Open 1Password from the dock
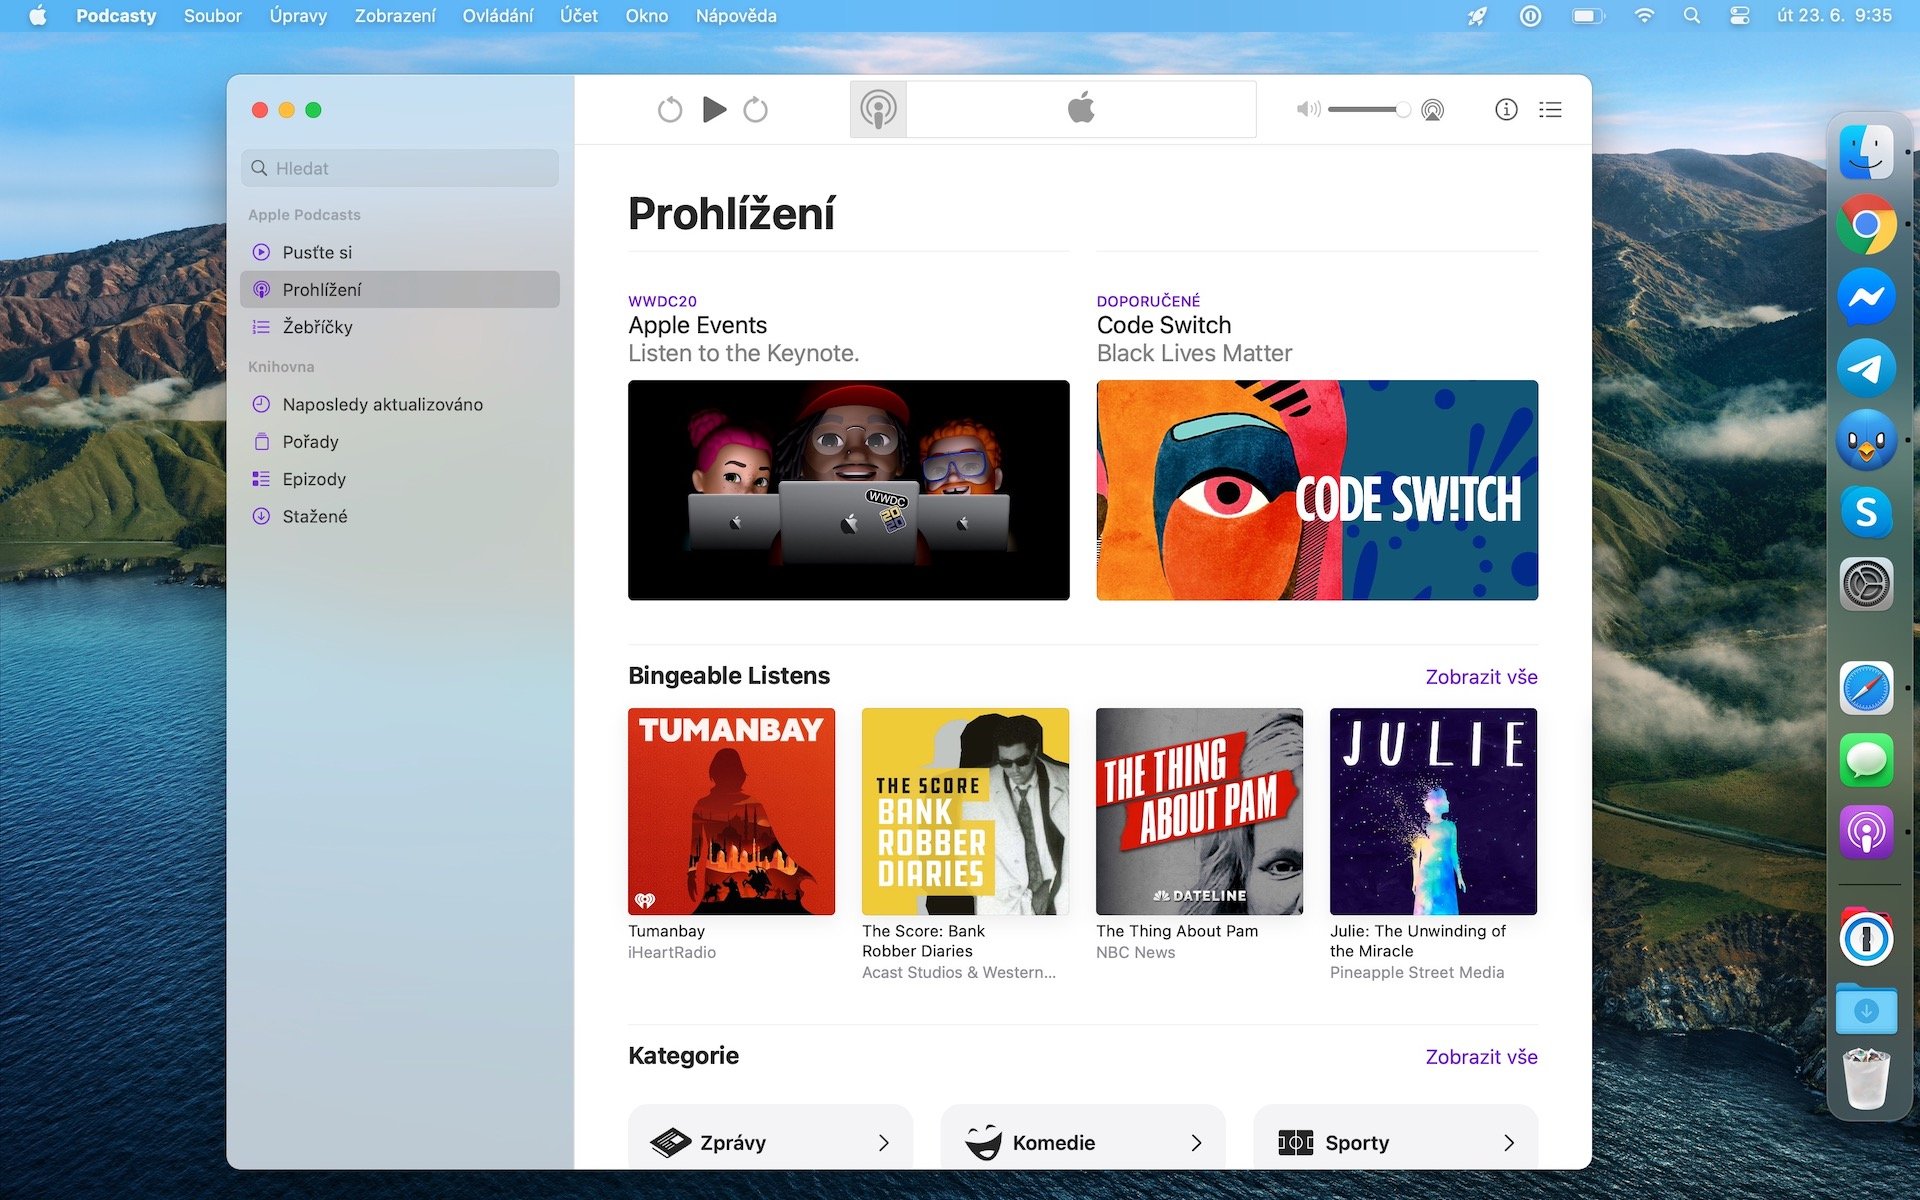Screen dimensions: 1920x1200 coord(1866,938)
